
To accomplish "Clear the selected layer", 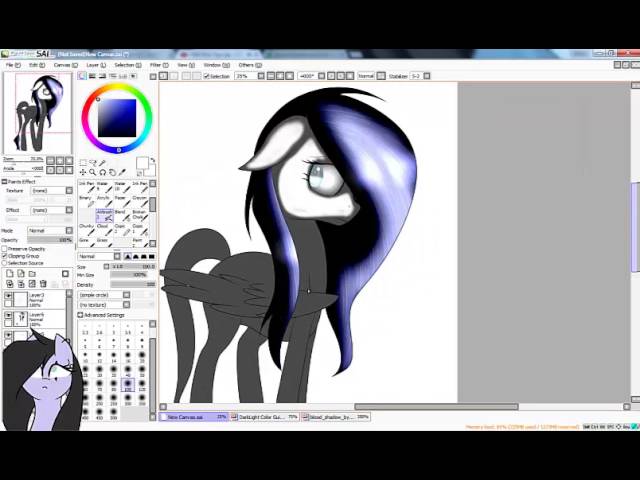I will tap(32, 284).
